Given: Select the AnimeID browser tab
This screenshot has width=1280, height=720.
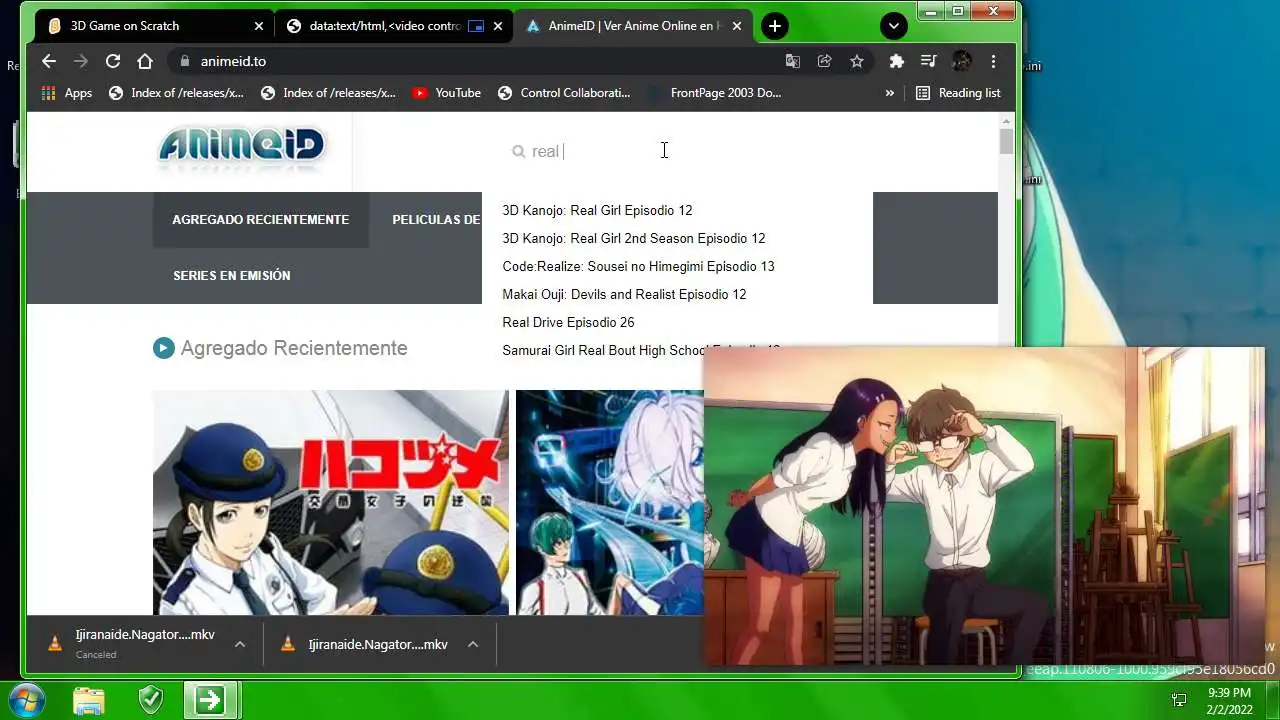Looking at the screenshot, I should 633,26.
